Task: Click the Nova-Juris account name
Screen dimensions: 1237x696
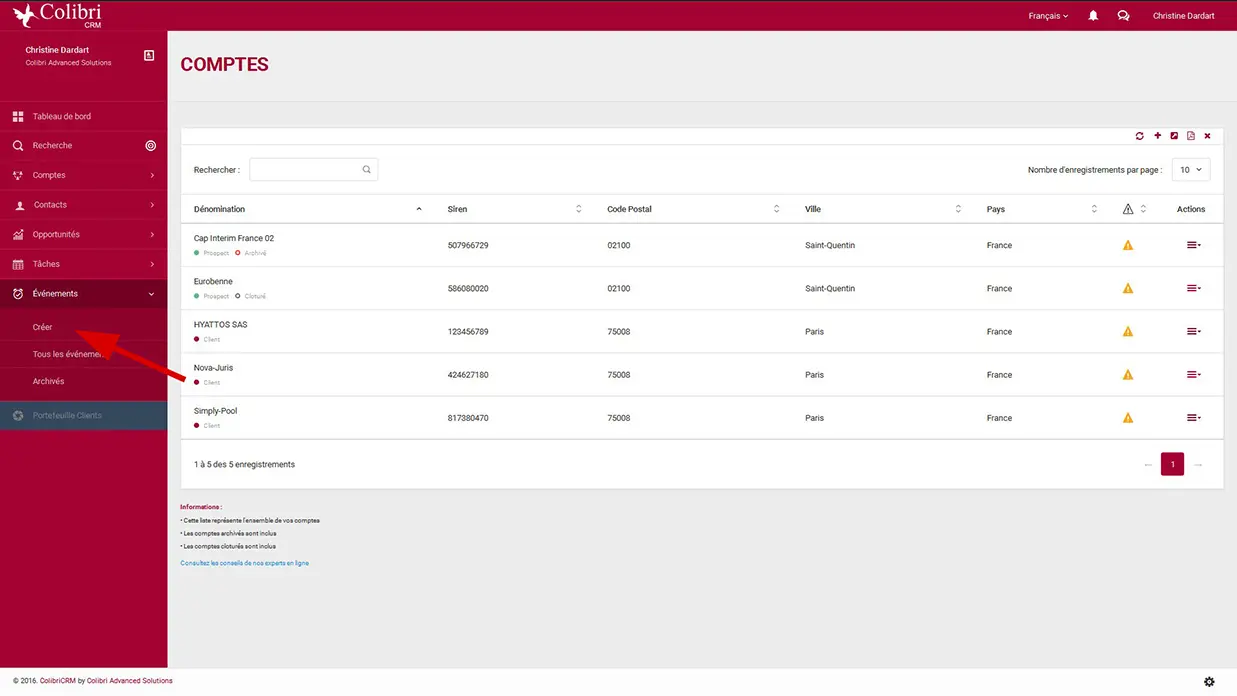Action: click(x=213, y=367)
